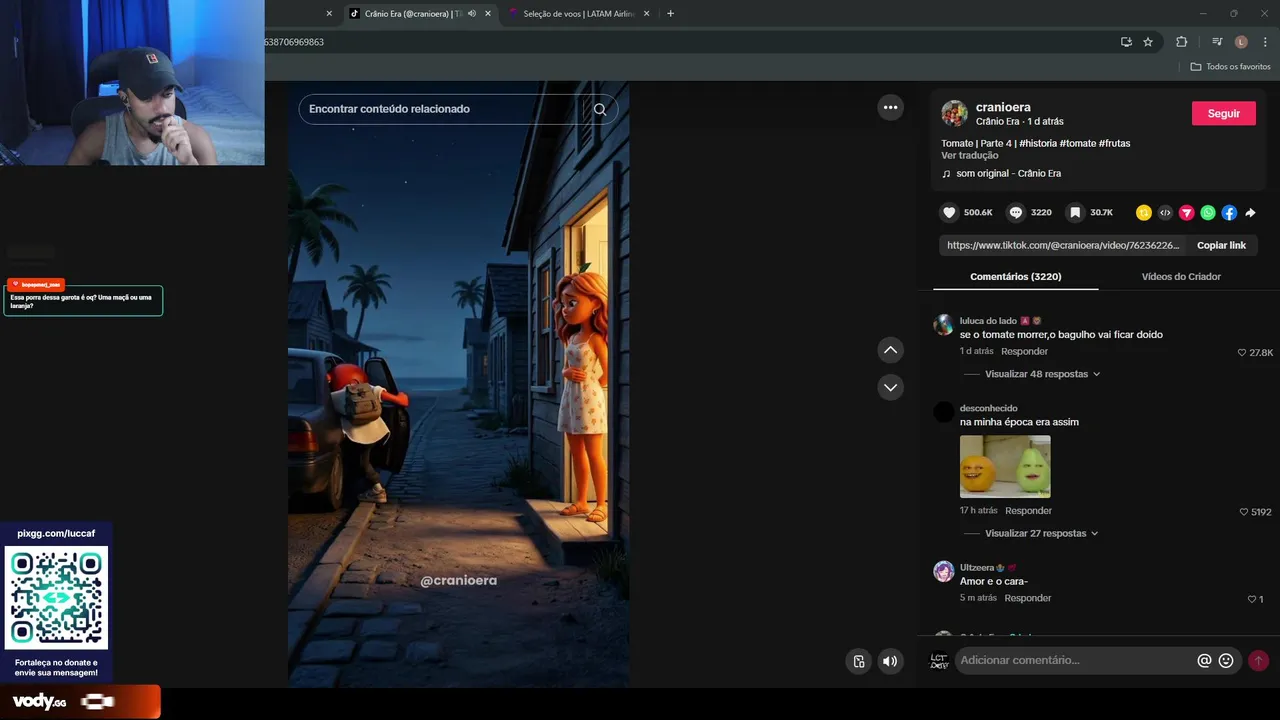The height and width of the screenshot is (720, 1280).
Task: Close the LATAM Airlines tab
Action: (x=646, y=14)
